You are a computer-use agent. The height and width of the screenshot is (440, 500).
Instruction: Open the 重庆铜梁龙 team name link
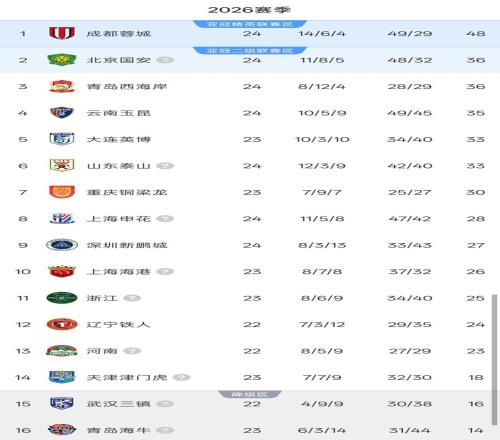coord(127,192)
